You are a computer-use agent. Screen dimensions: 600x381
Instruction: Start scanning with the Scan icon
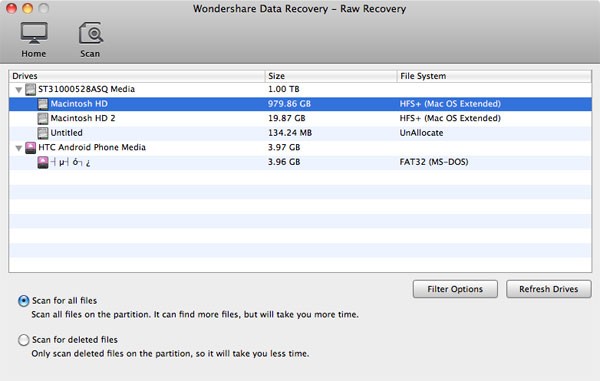pos(91,34)
